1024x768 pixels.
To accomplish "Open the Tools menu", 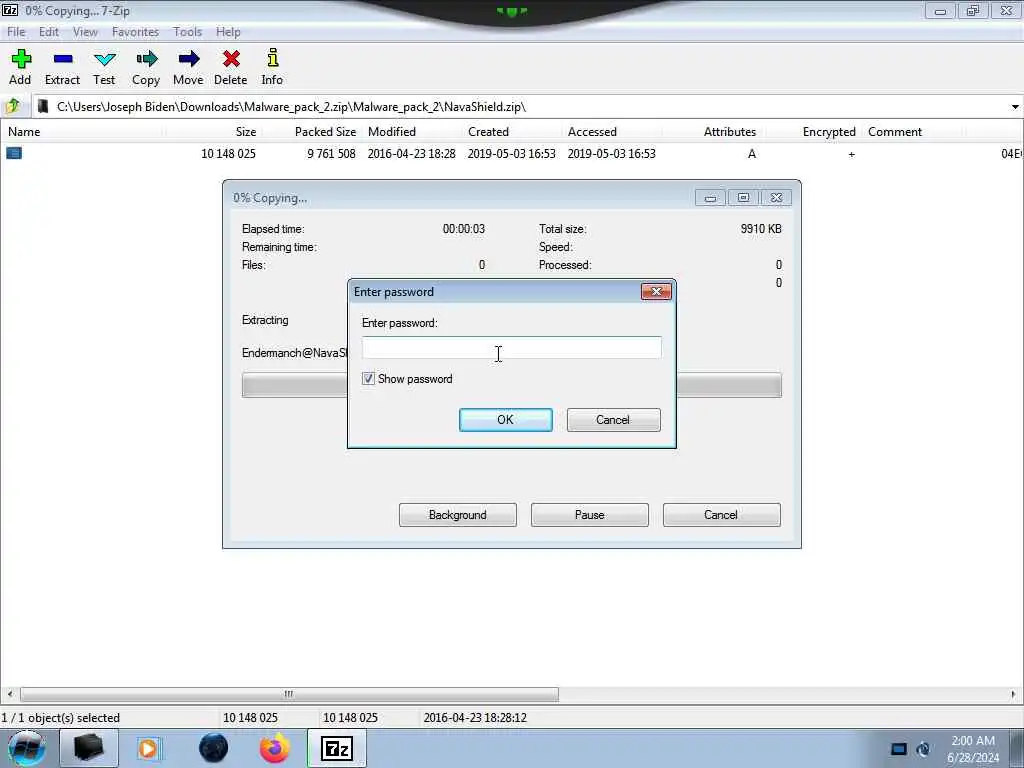I will pos(187,31).
